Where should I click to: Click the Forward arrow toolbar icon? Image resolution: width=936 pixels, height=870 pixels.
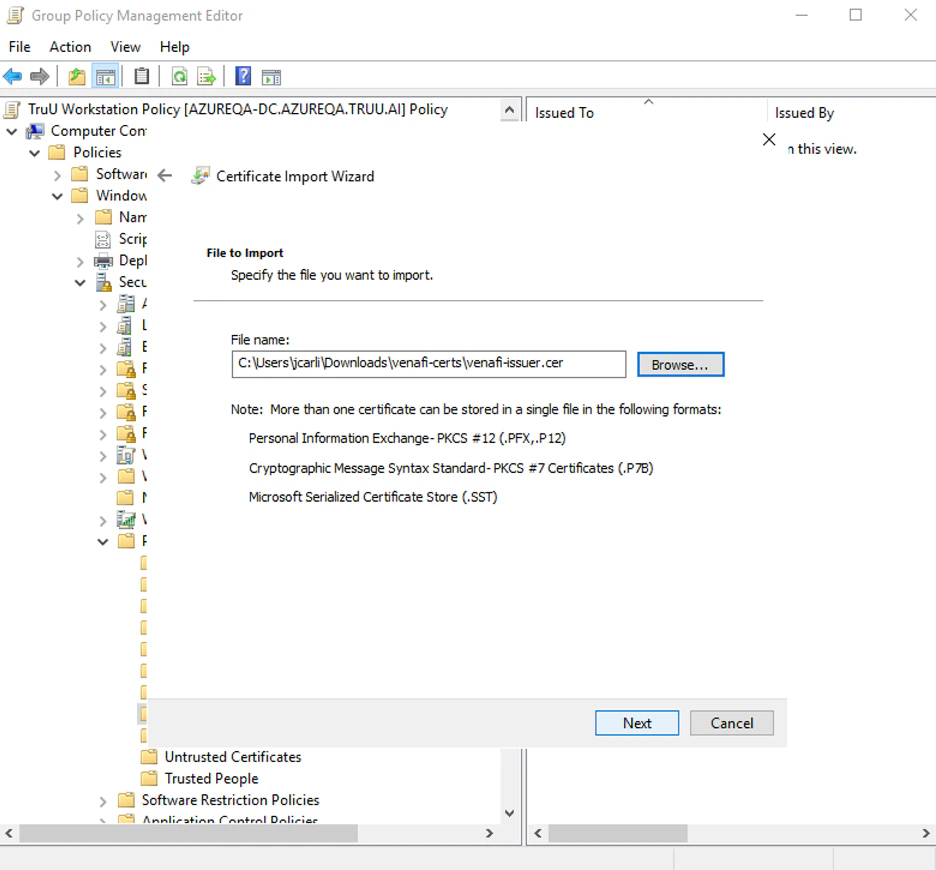(x=39, y=76)
